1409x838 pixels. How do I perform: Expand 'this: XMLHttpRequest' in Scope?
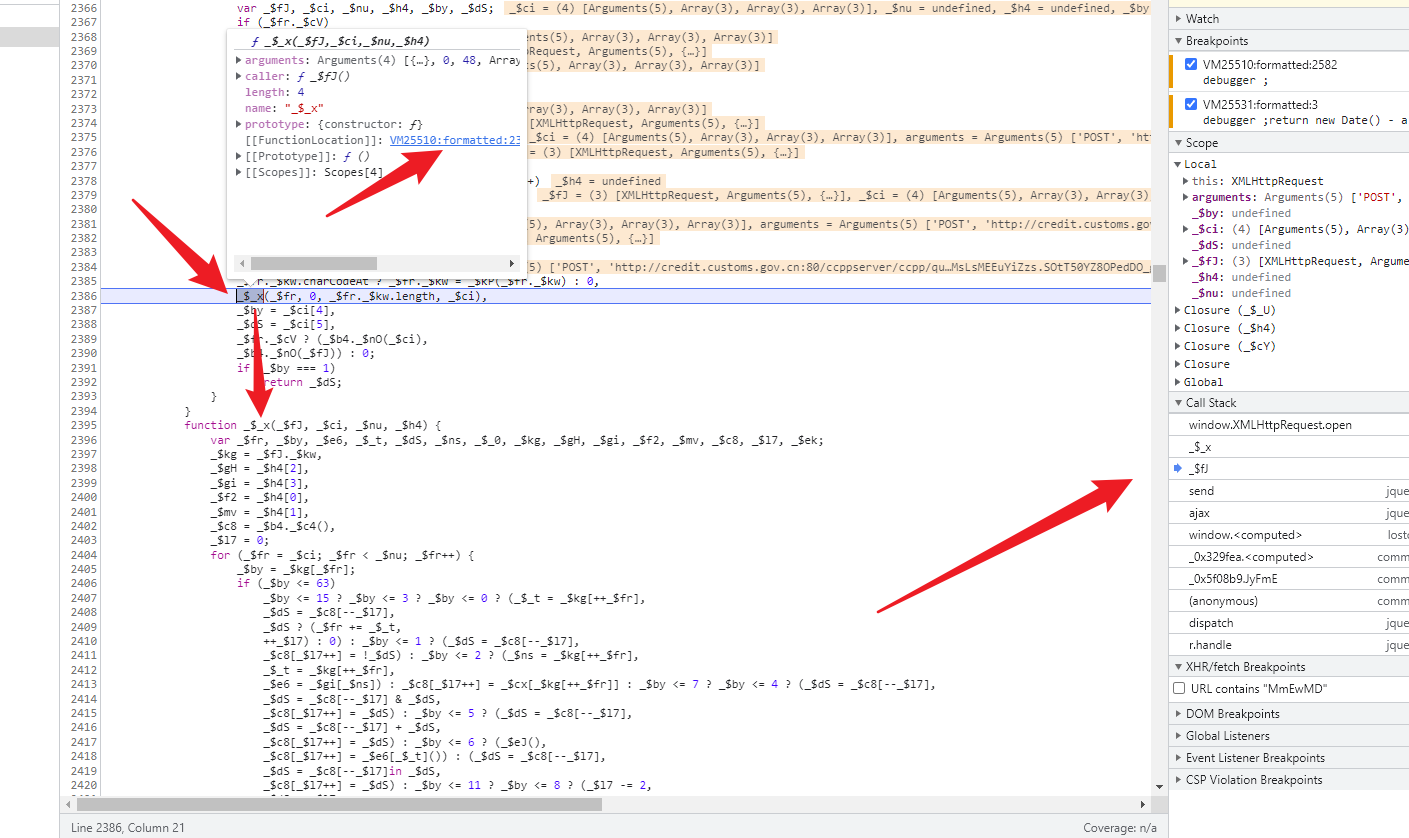[x=1186, y=182]
